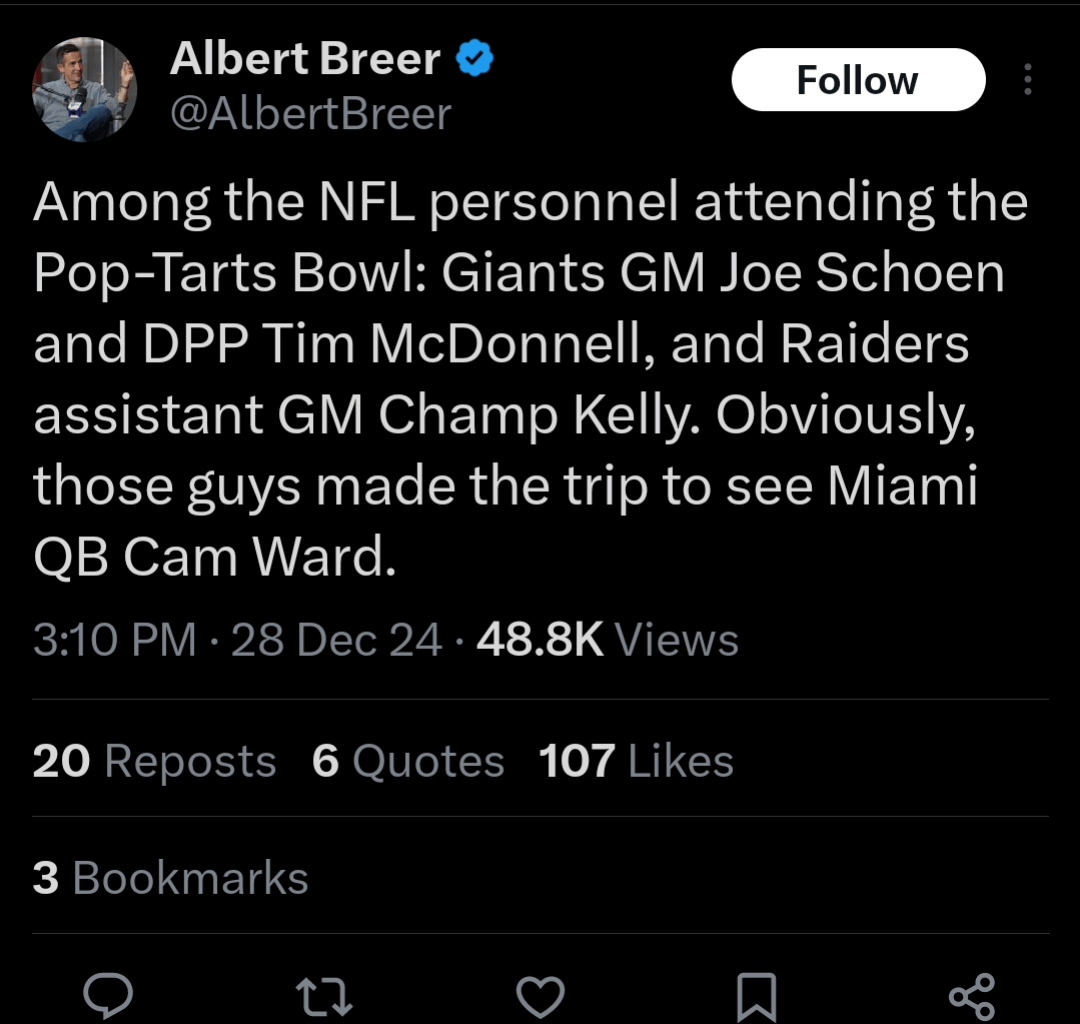Open the share icon for this tweet
This screenshot has width=1080, height=1024.
(x=971, y=996)
